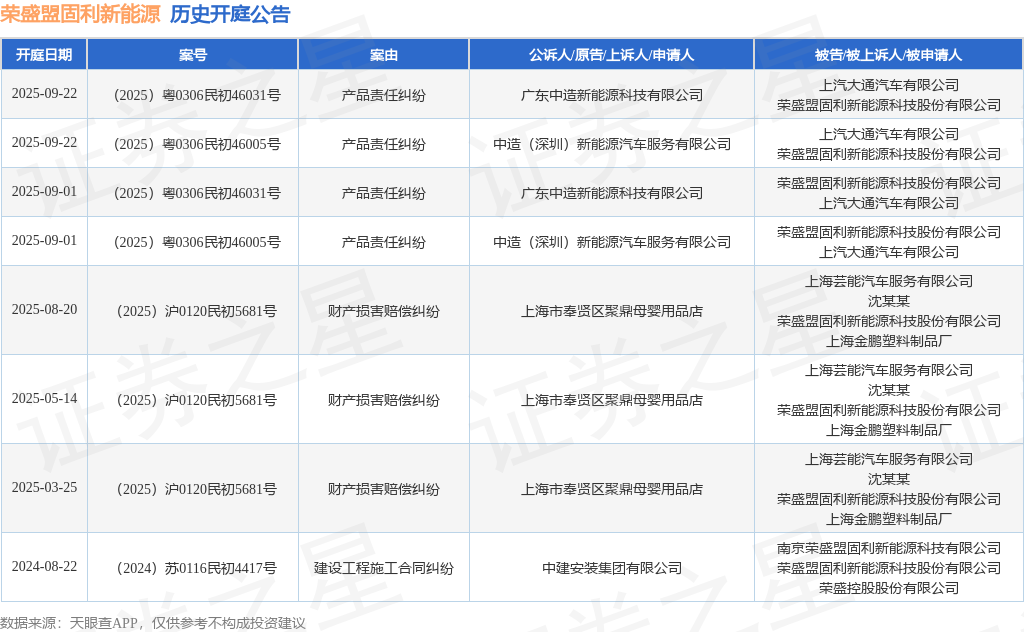Click the 历史开庭公告 heading
Viewport: 1024px width, 632px height.
(230, 14)
